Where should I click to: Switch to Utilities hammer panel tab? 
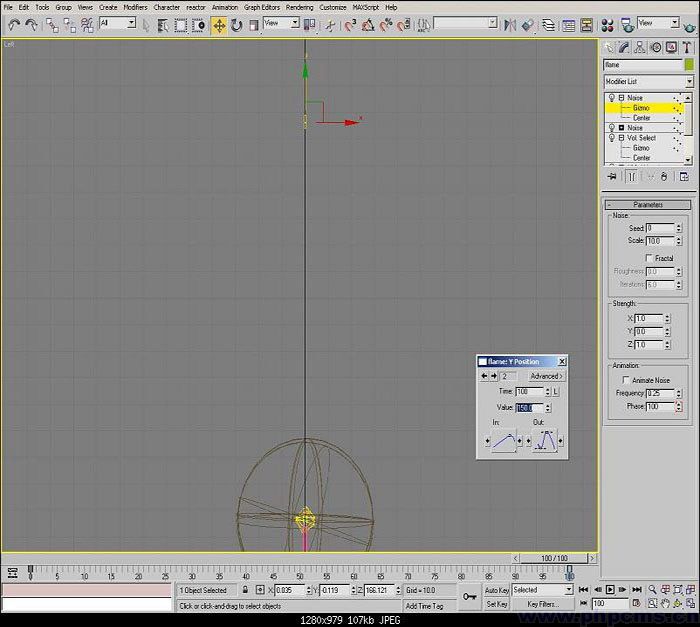pos(688,47)
